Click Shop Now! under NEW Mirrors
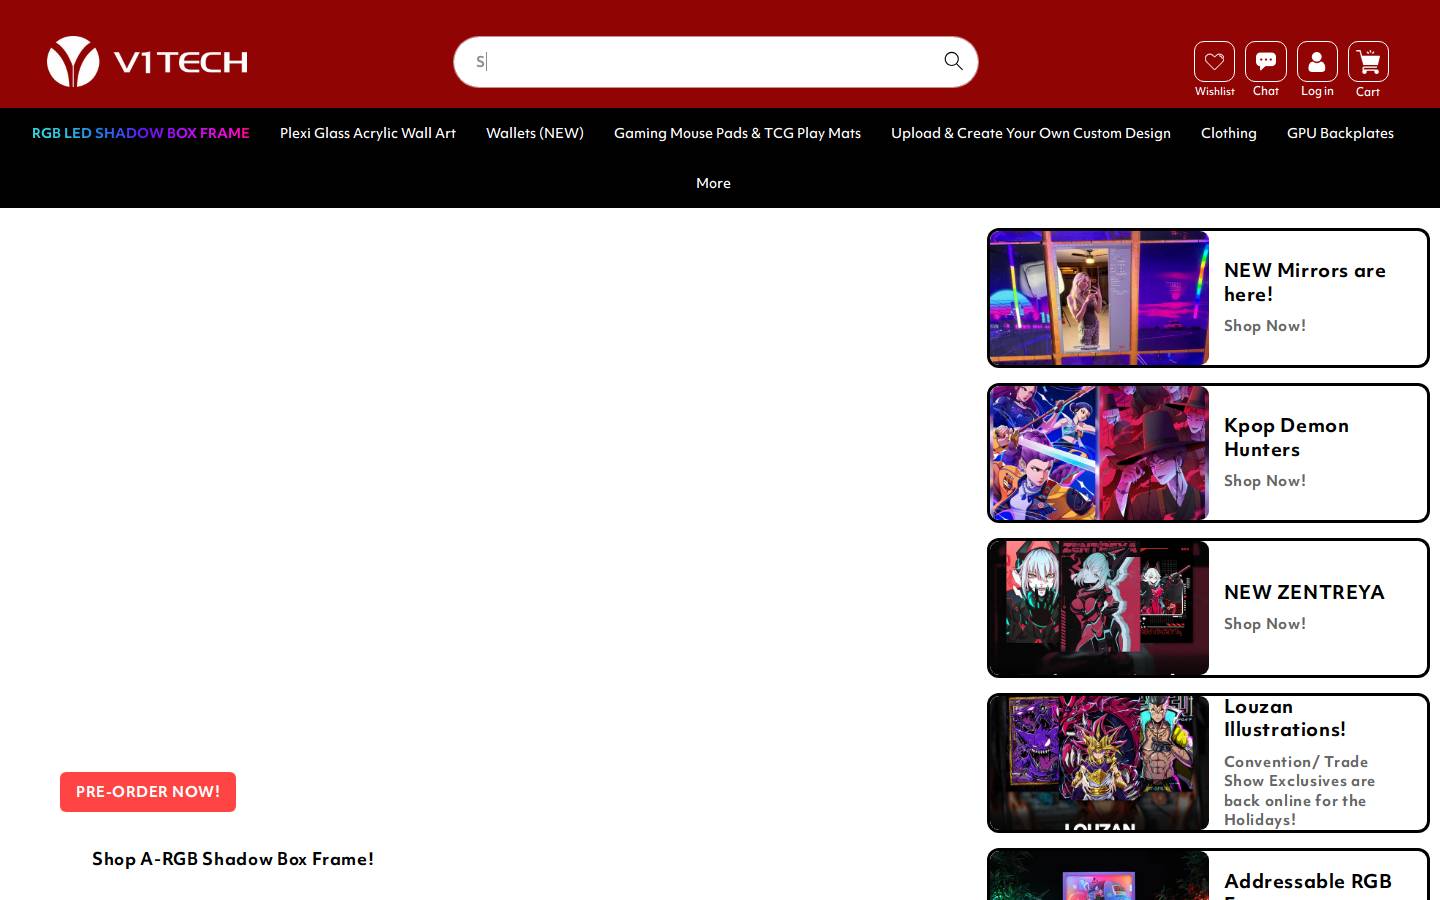The image size is (1440, 900). (x=1265, y=326)
